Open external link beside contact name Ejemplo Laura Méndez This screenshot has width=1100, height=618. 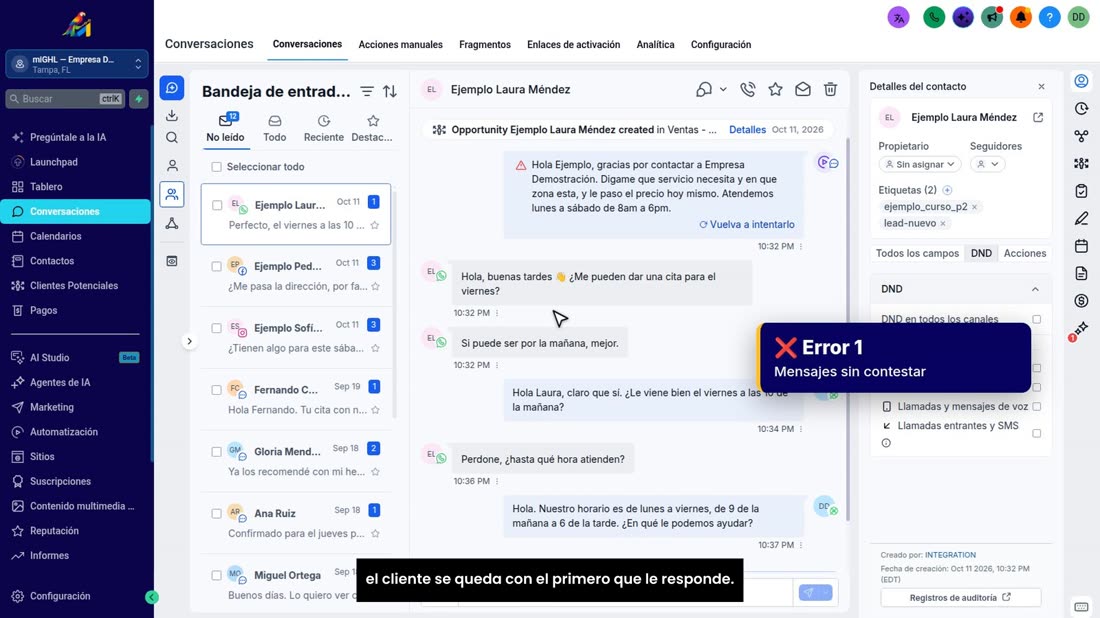click(x=1038, y=117)
